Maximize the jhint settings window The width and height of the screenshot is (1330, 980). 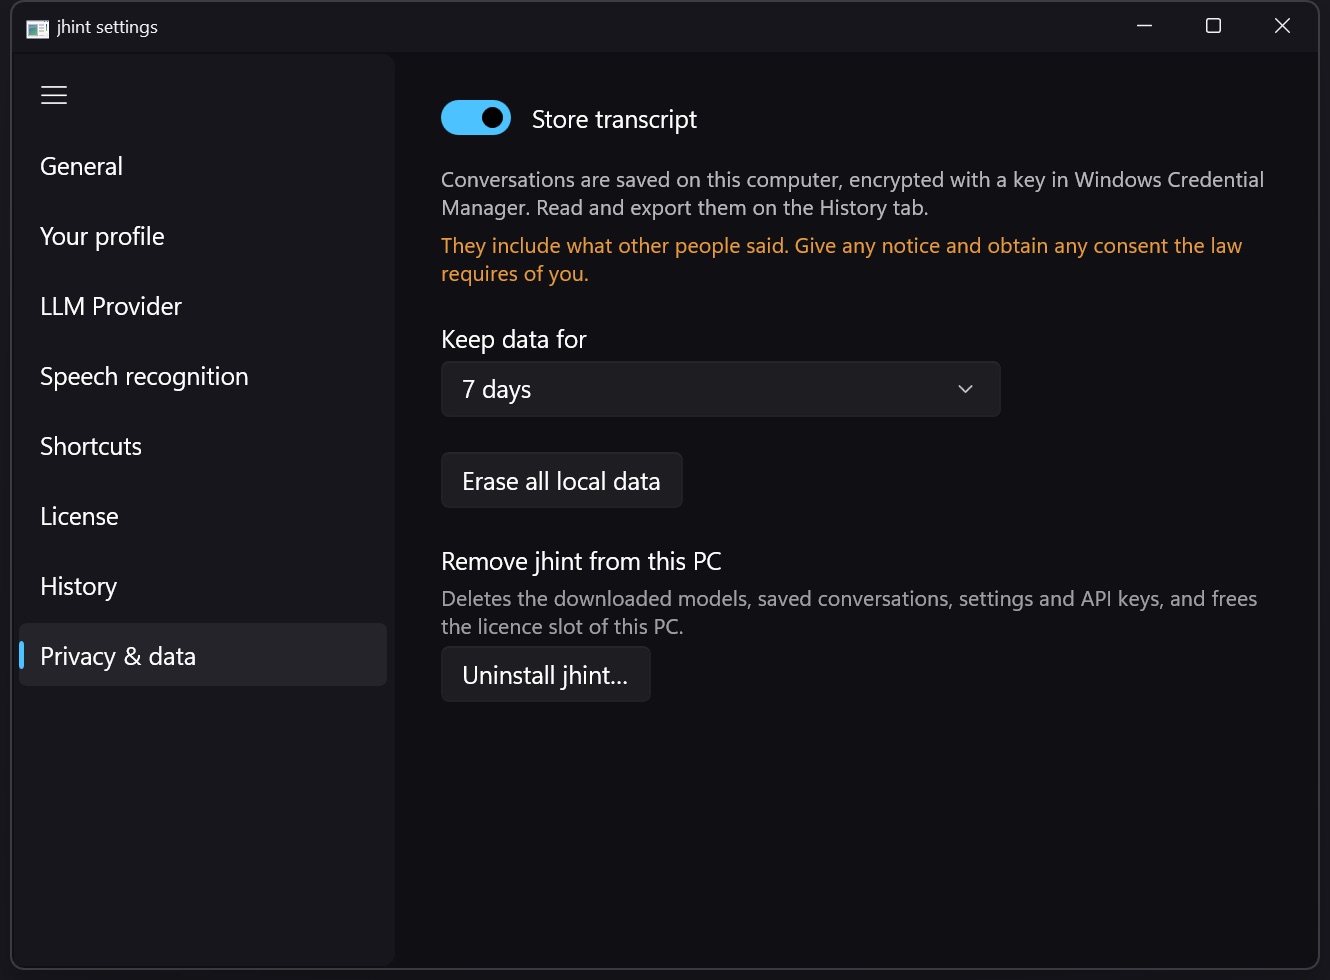tap(1213, 26)
